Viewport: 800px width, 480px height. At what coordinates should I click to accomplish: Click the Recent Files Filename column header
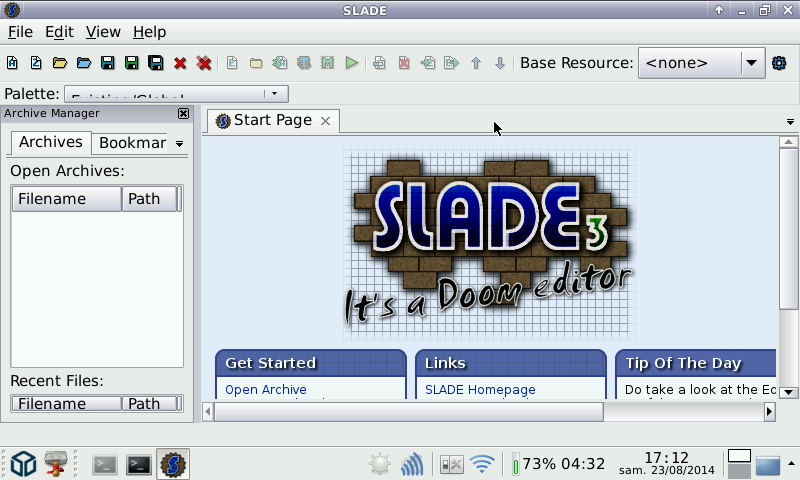67,403
